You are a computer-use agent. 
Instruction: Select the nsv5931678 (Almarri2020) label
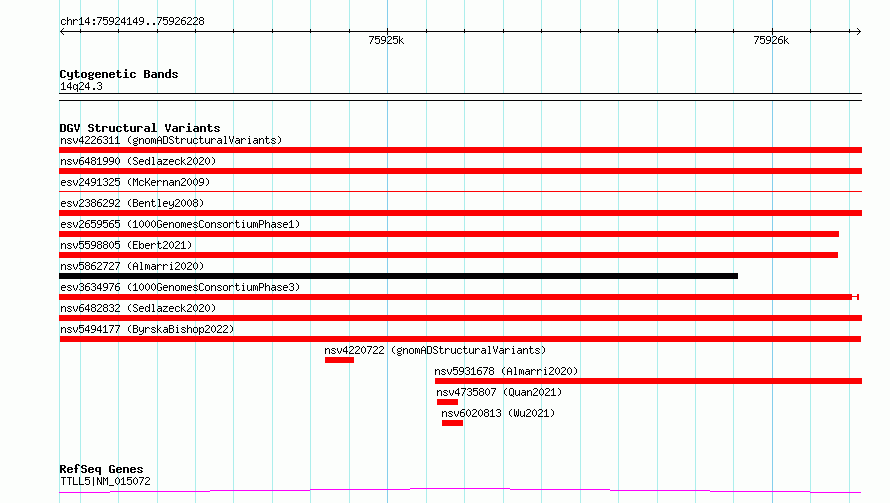[506, 371]
